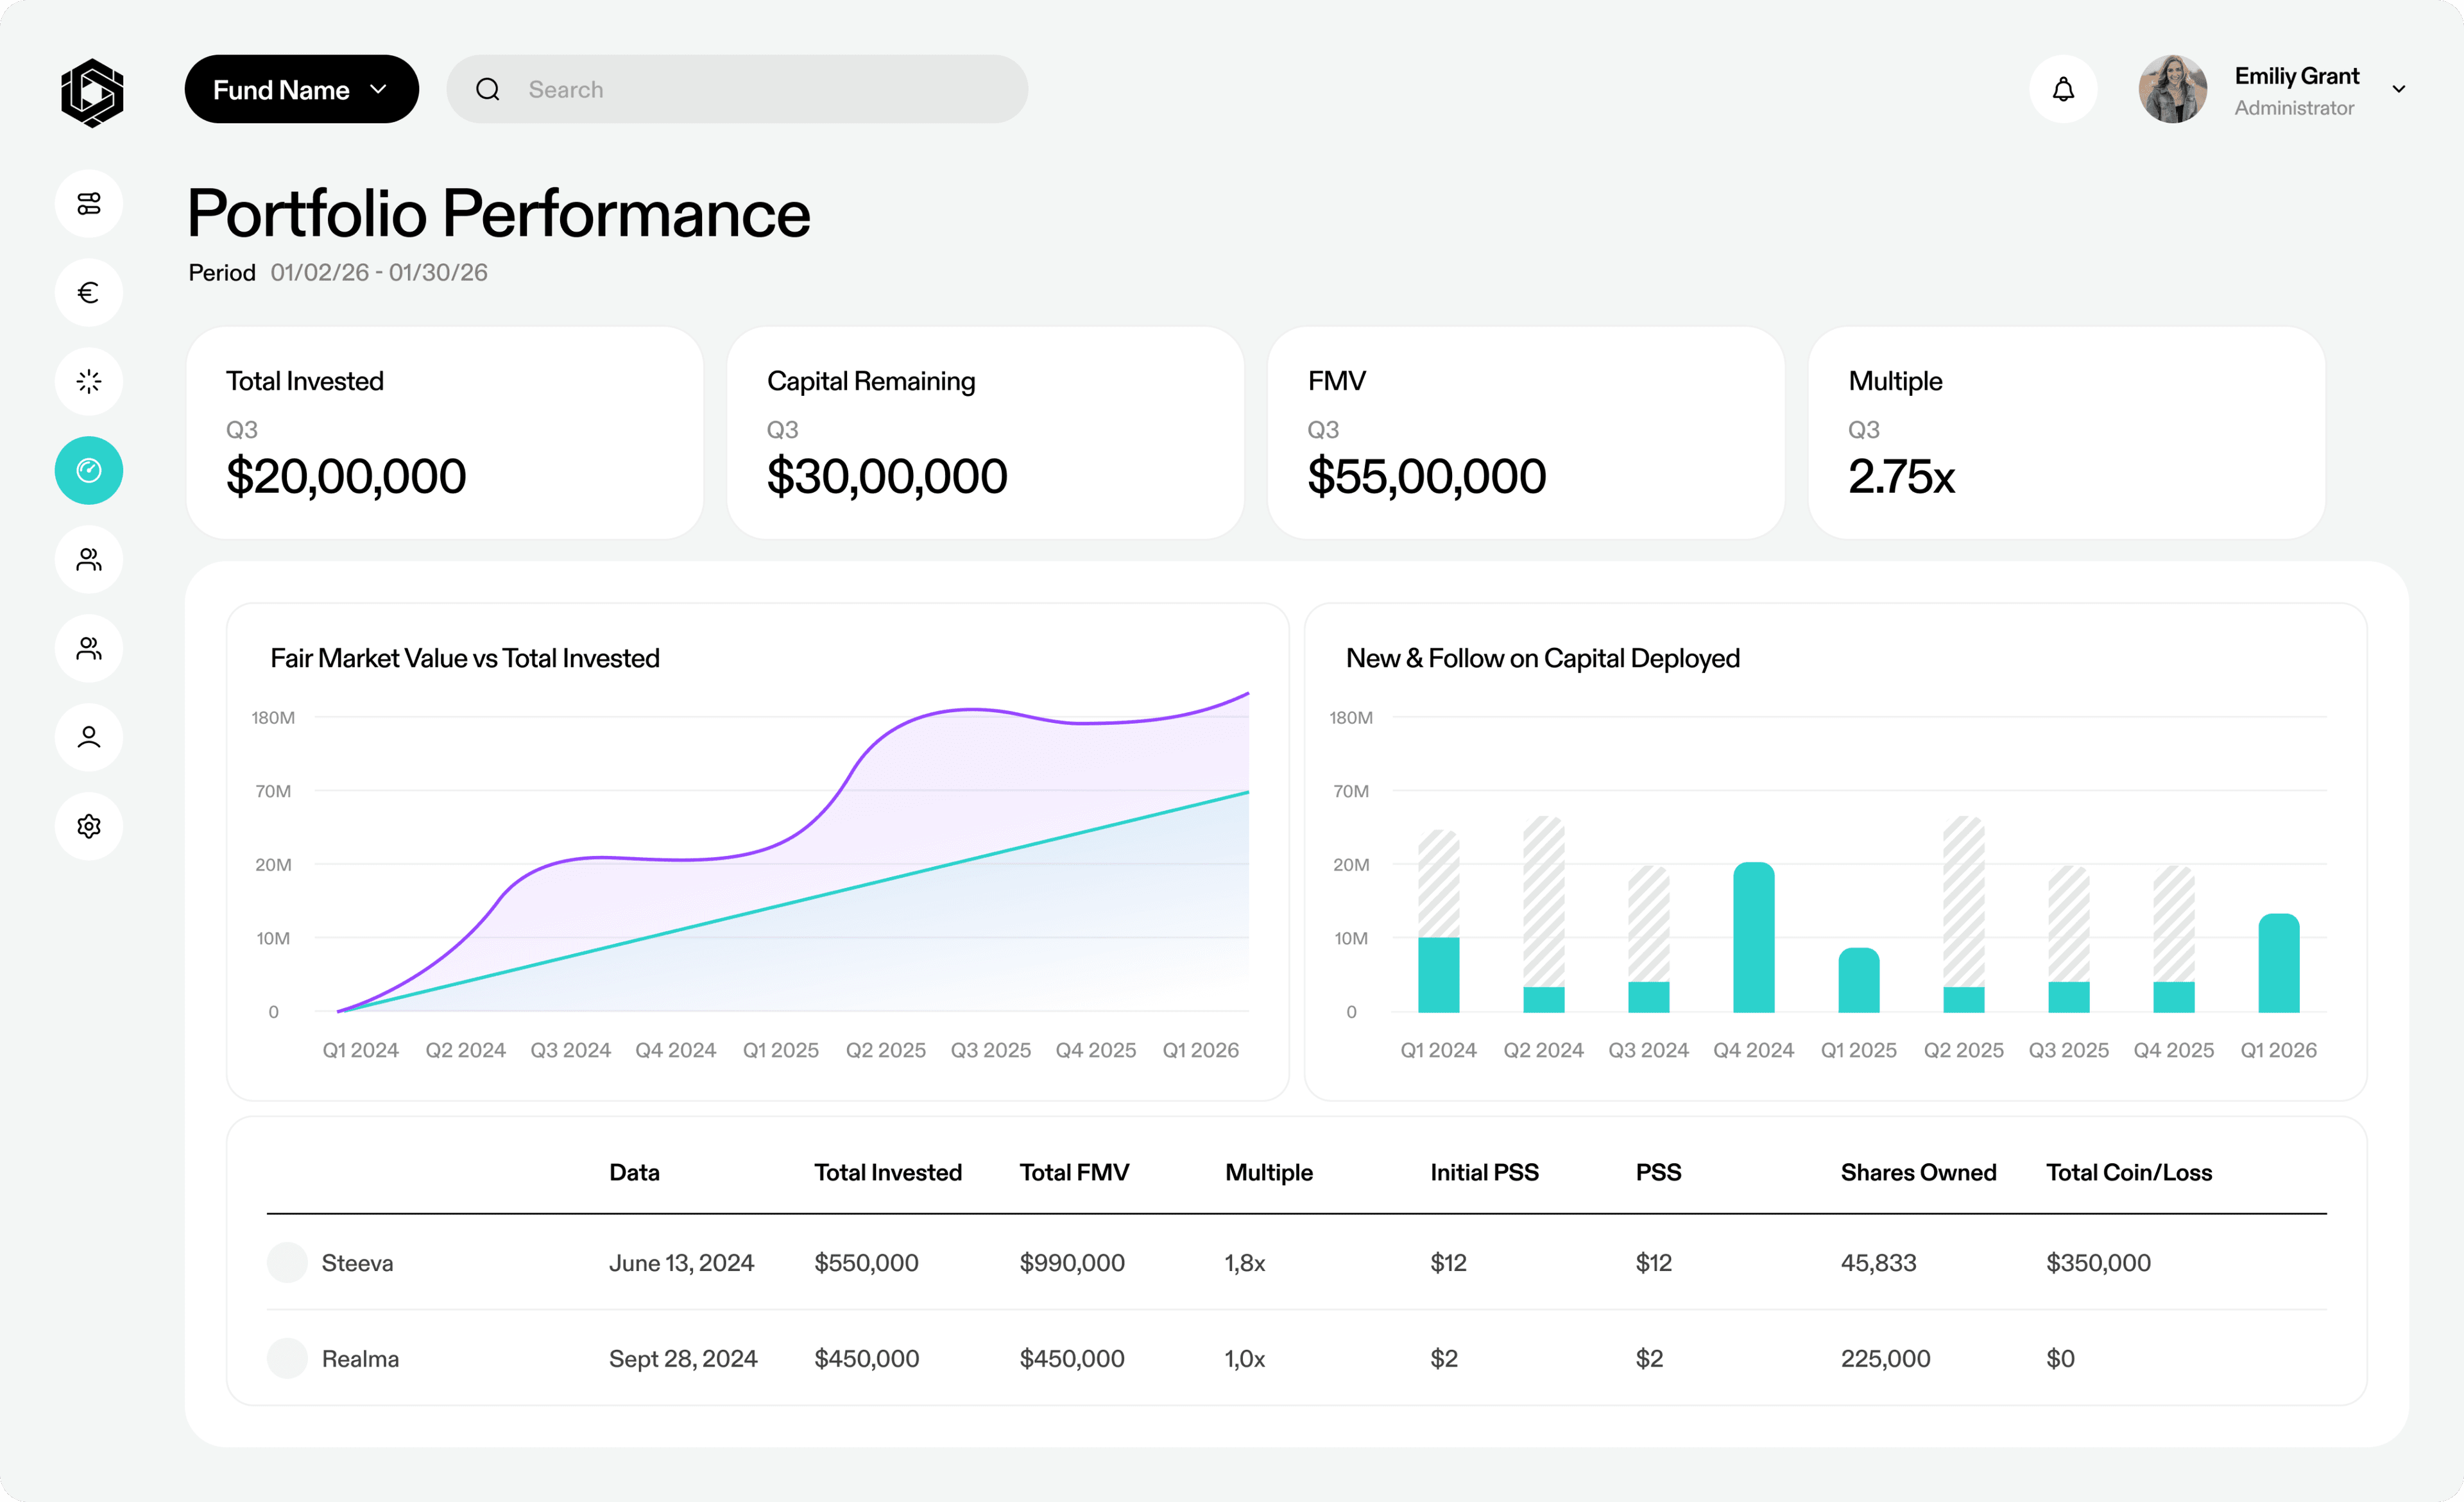The height and width of the screenshot is (1502, 2464).
Task: Open the dashboard toggles sidebar icon
Action: point(89,204)
